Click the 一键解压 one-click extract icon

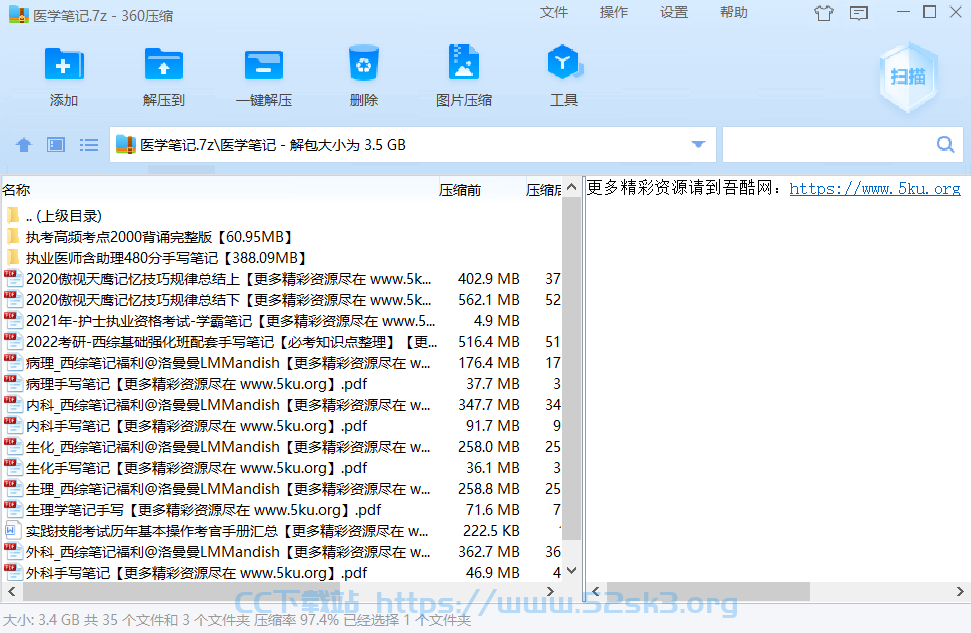tap(264, 65)
